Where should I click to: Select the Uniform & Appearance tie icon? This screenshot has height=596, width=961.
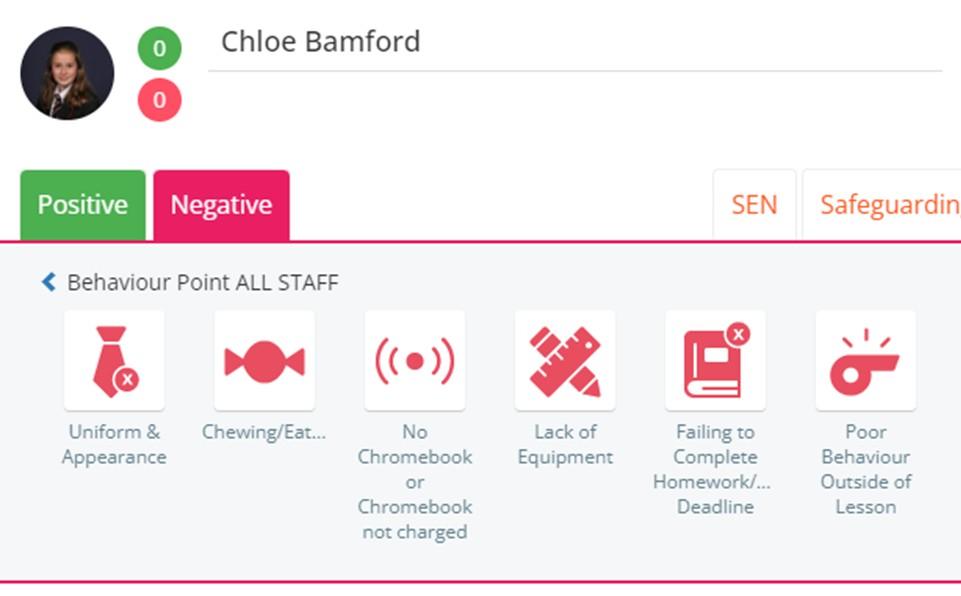(x=114, y=361)
